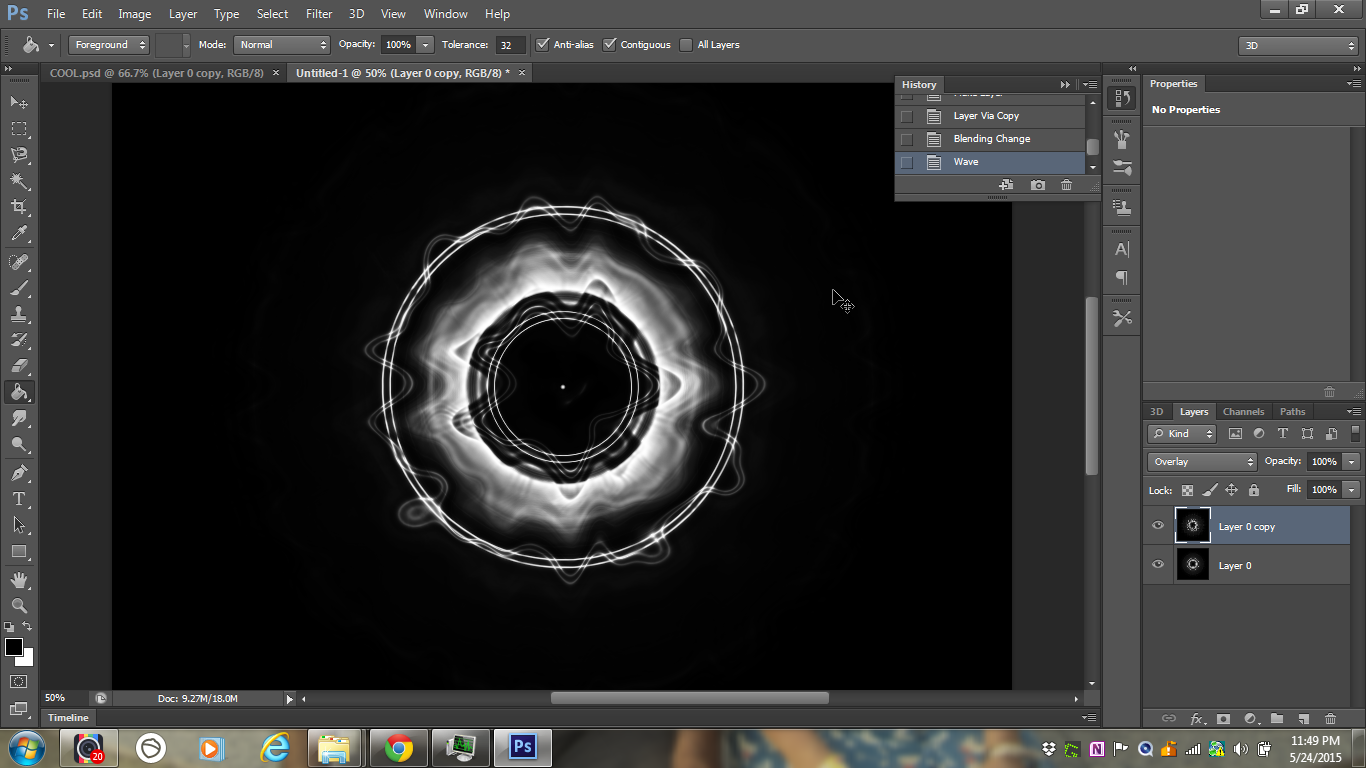The image size is (1366, 768).
Task: Select the Spot Healing Brush tool
Action: [19, 262]
